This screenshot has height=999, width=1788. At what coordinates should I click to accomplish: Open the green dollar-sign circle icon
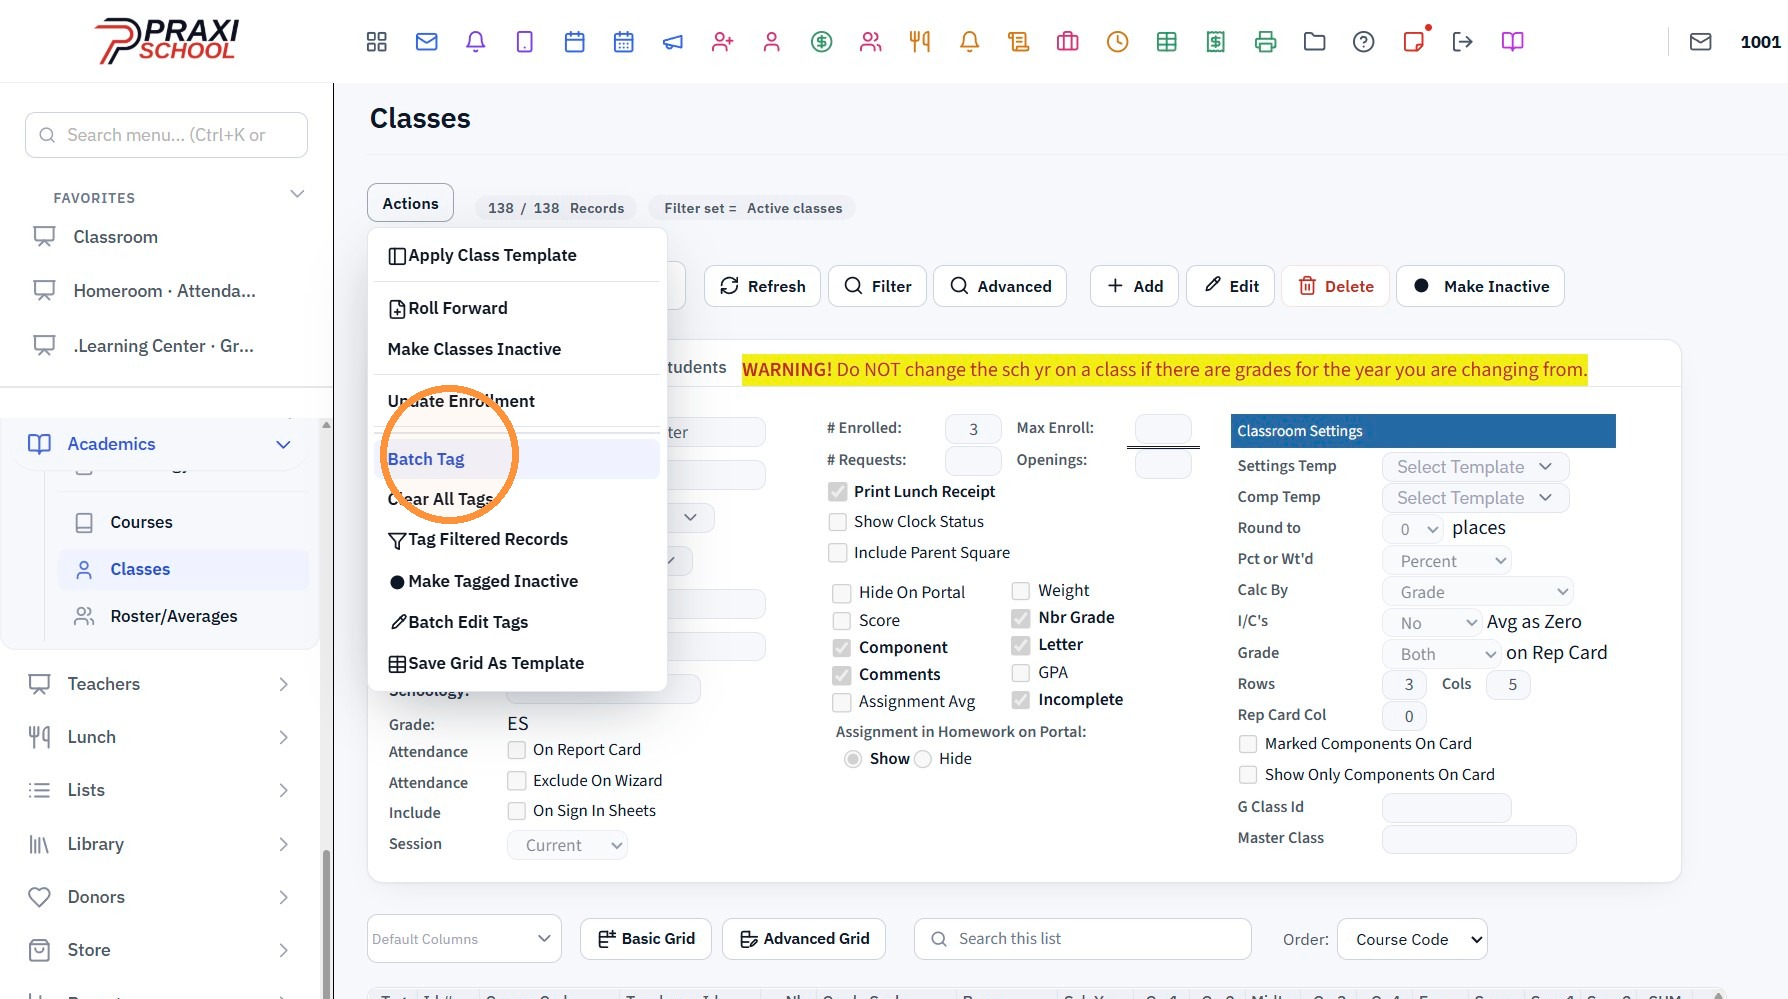821,42
